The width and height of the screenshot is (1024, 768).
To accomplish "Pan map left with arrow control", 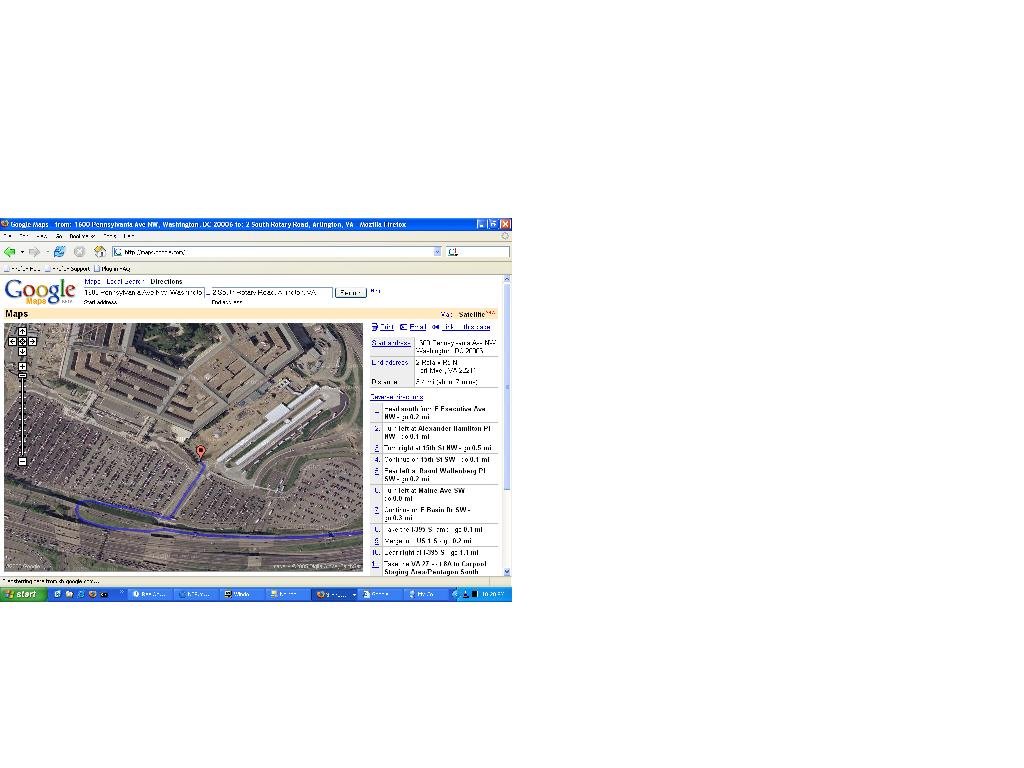I will 12,342.
